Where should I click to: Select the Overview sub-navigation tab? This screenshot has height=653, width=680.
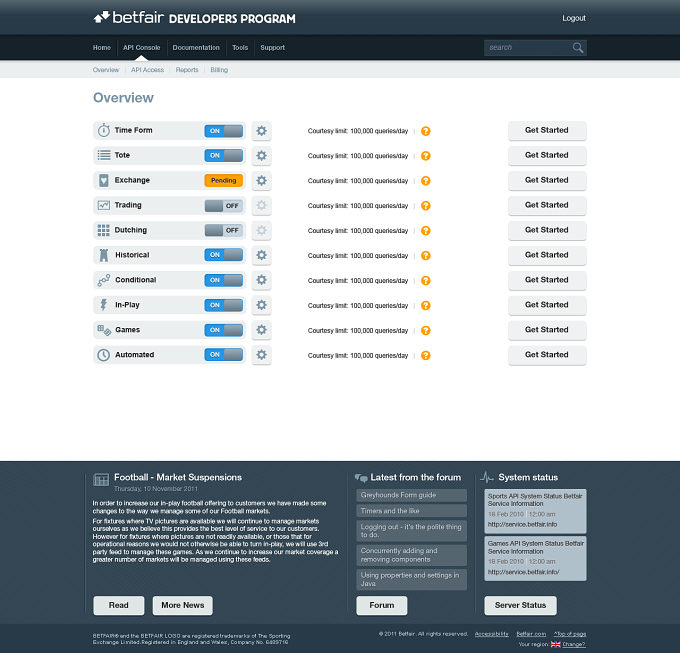[106, 70]
